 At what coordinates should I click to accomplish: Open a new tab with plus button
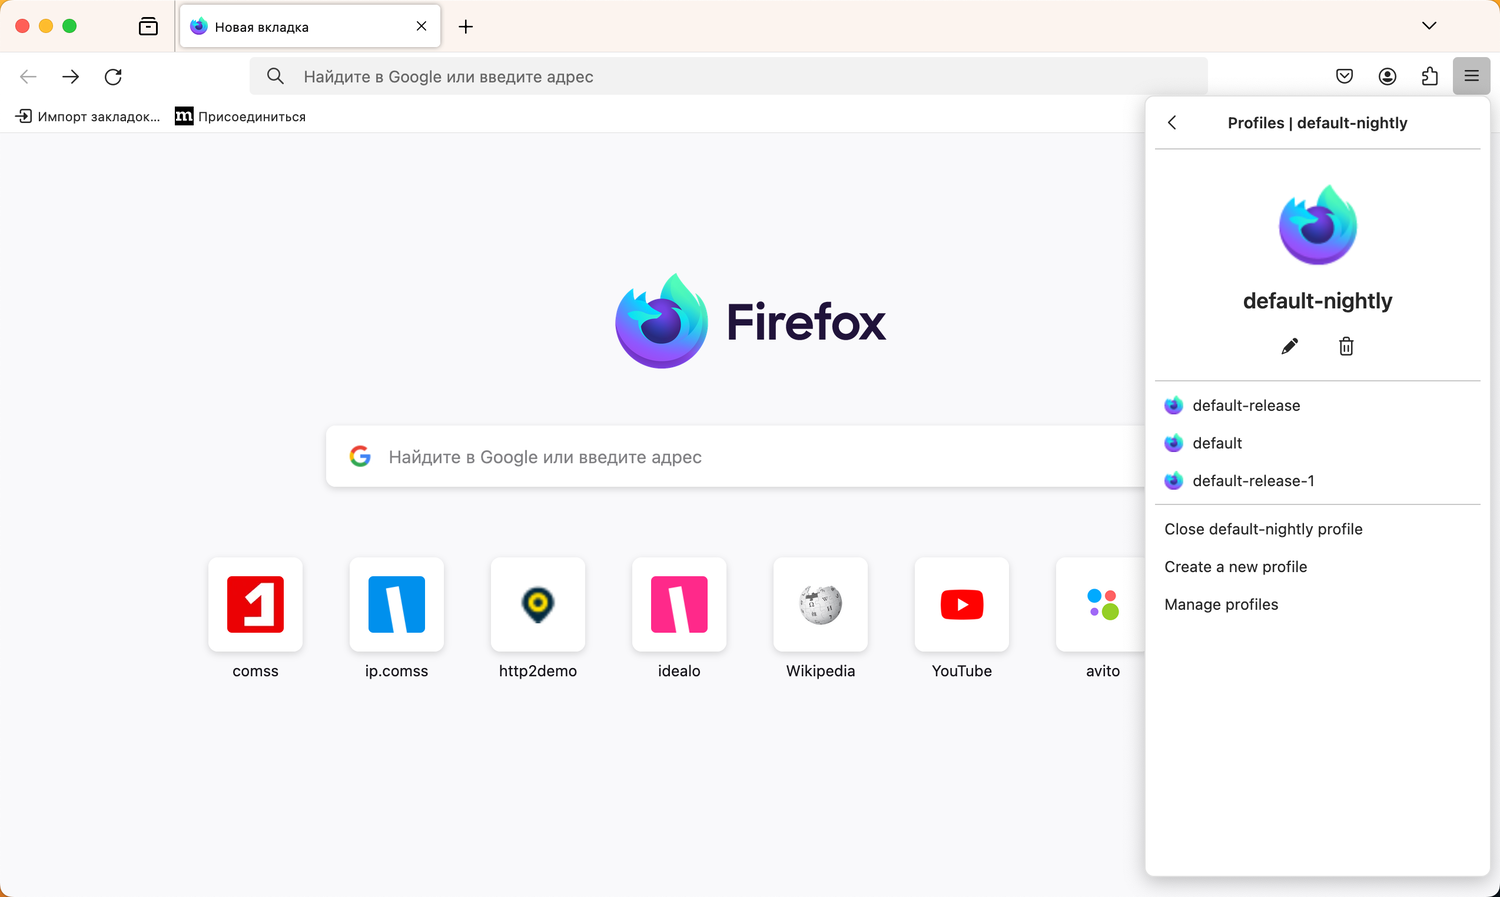(x=466, y=27)
